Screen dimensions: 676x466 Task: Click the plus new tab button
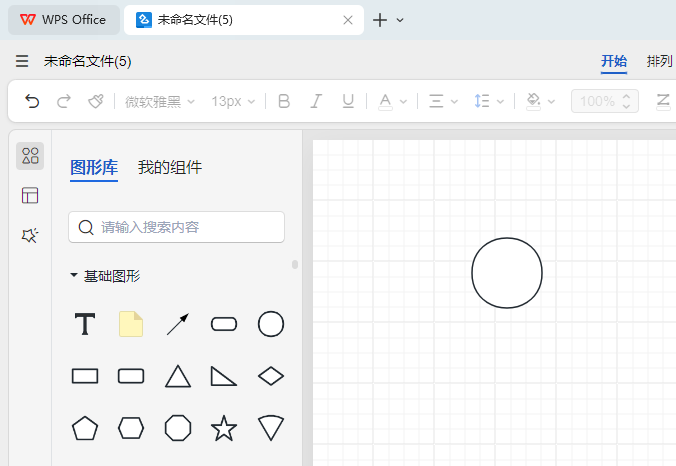click(x=380, y=20)
